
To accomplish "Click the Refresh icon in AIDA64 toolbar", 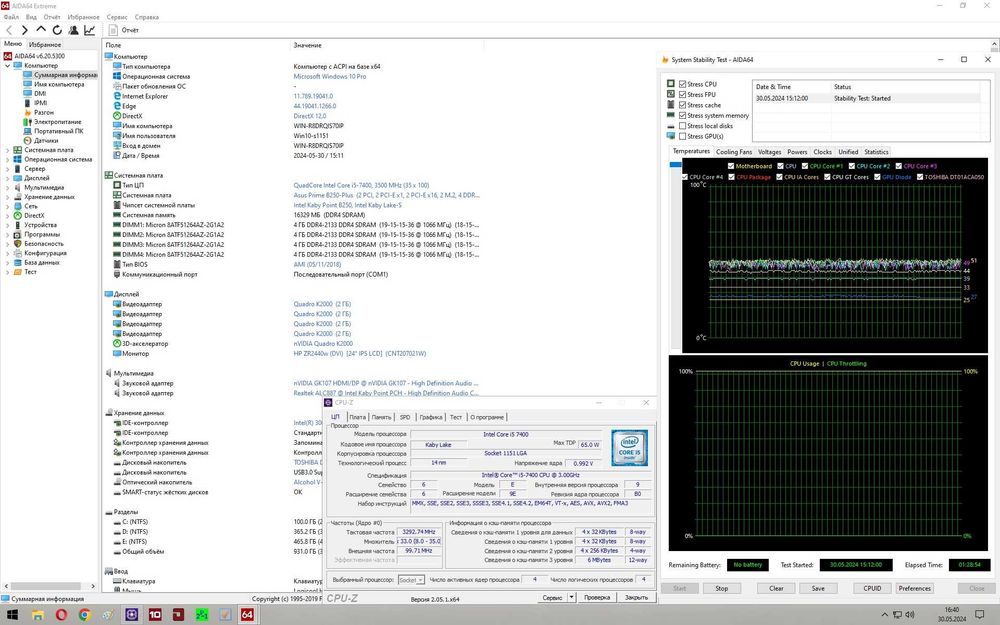I will click(57, 30).
